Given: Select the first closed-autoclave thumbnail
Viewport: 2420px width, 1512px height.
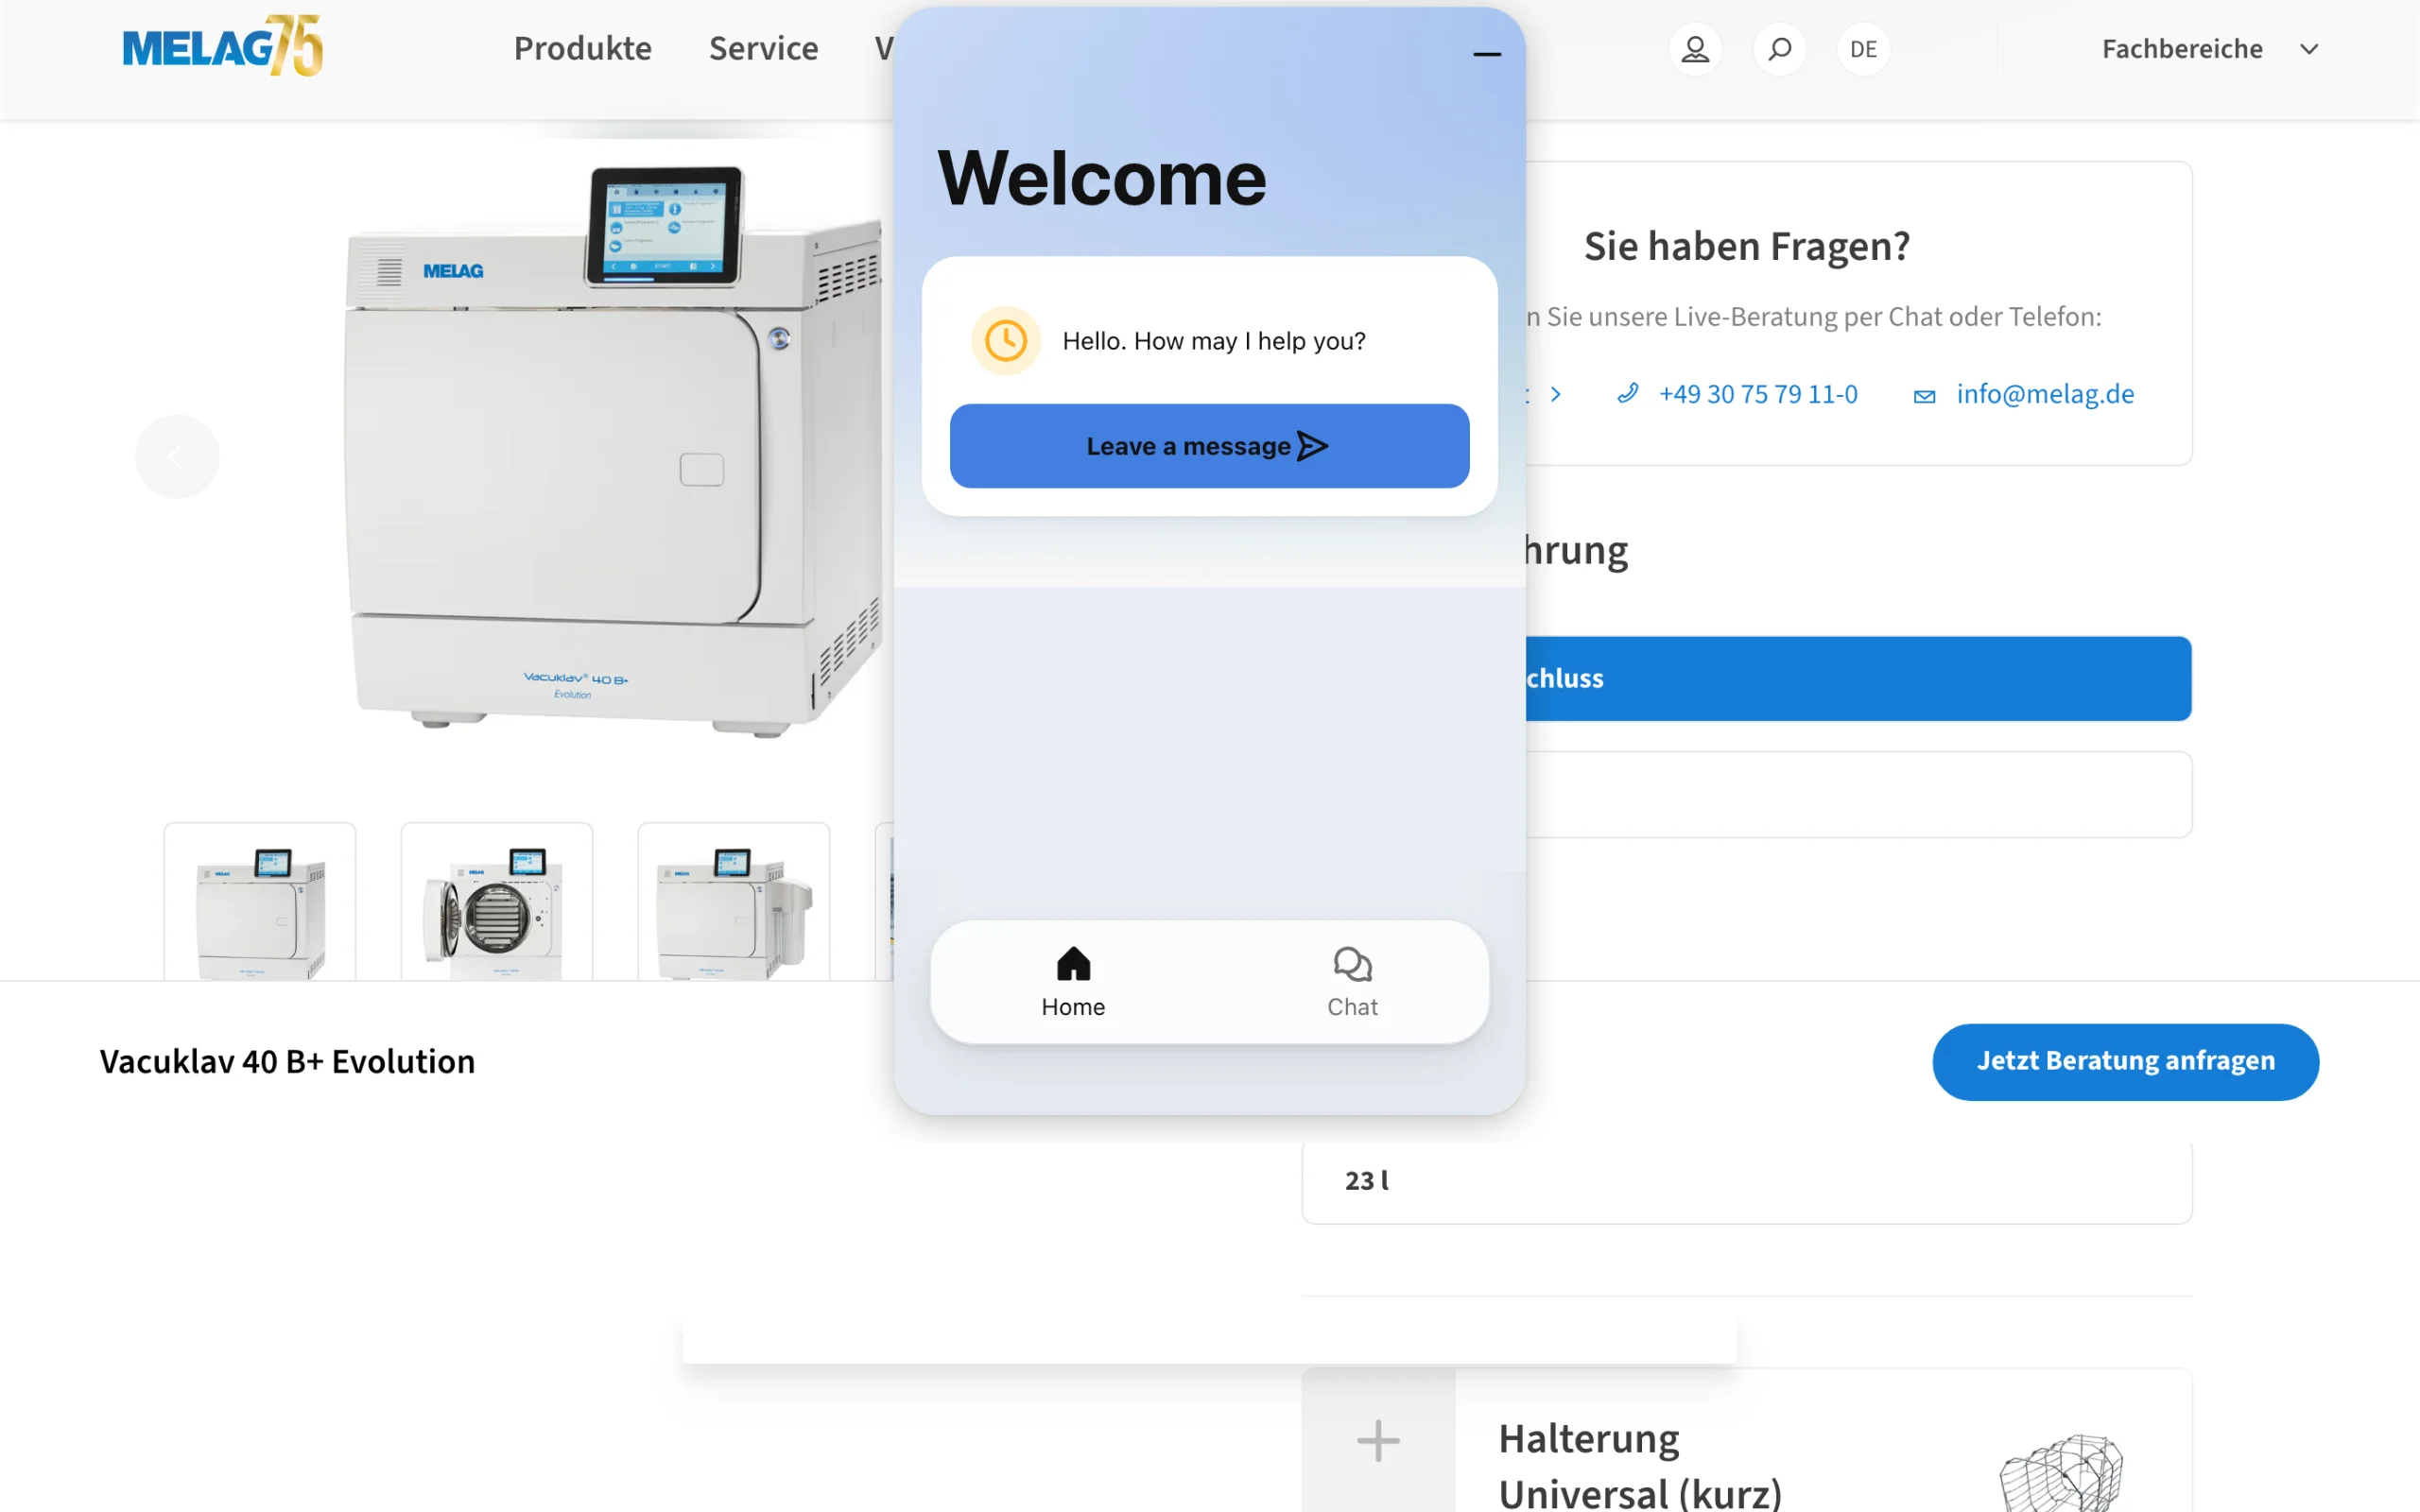Looking at the screenshot, I should 260,901.
